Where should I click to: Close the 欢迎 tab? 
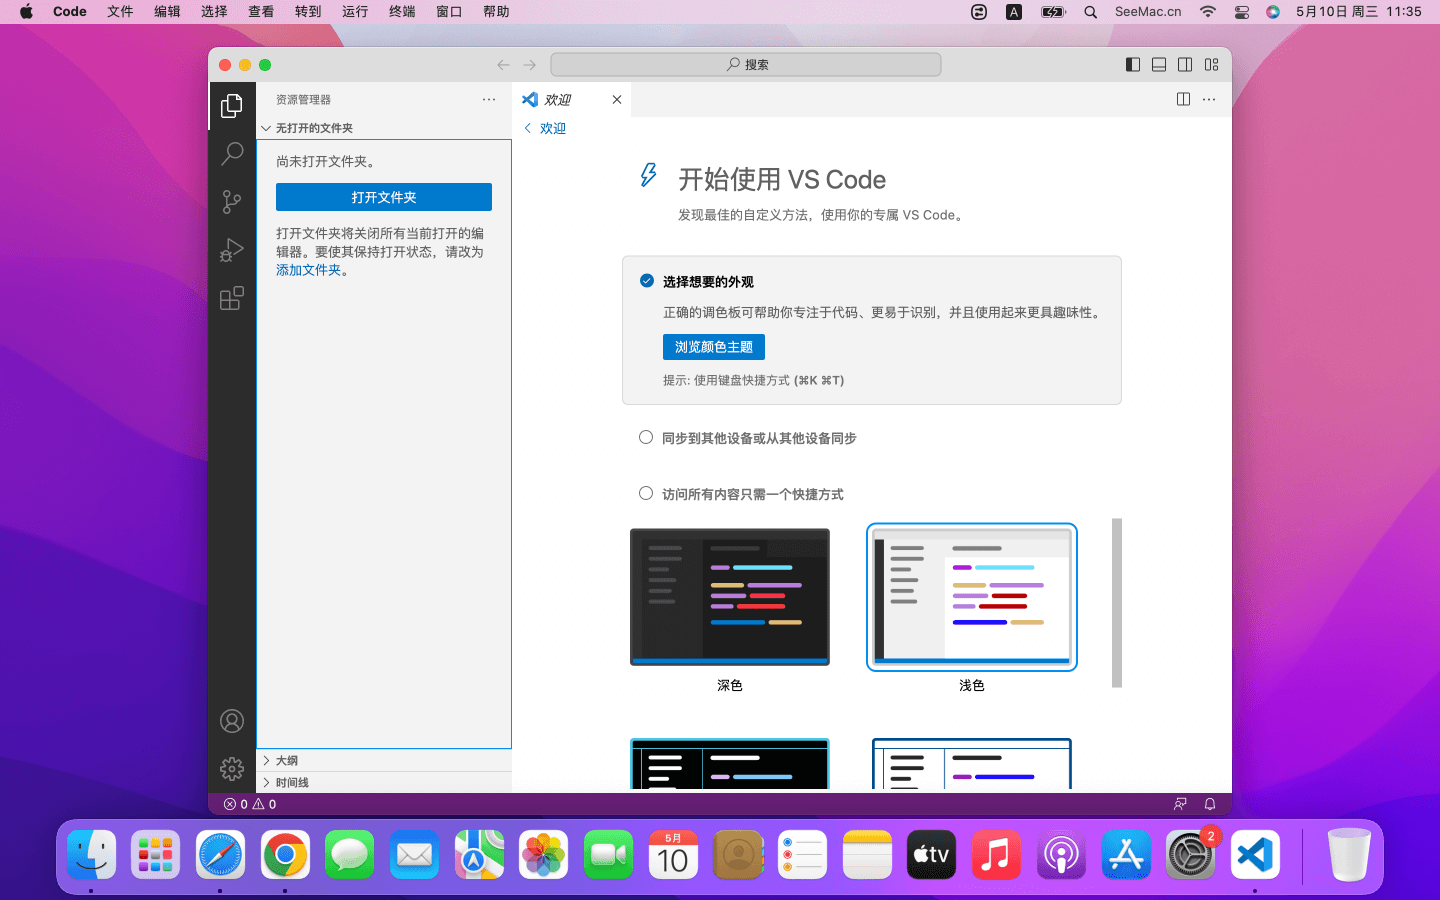[617, 99]
